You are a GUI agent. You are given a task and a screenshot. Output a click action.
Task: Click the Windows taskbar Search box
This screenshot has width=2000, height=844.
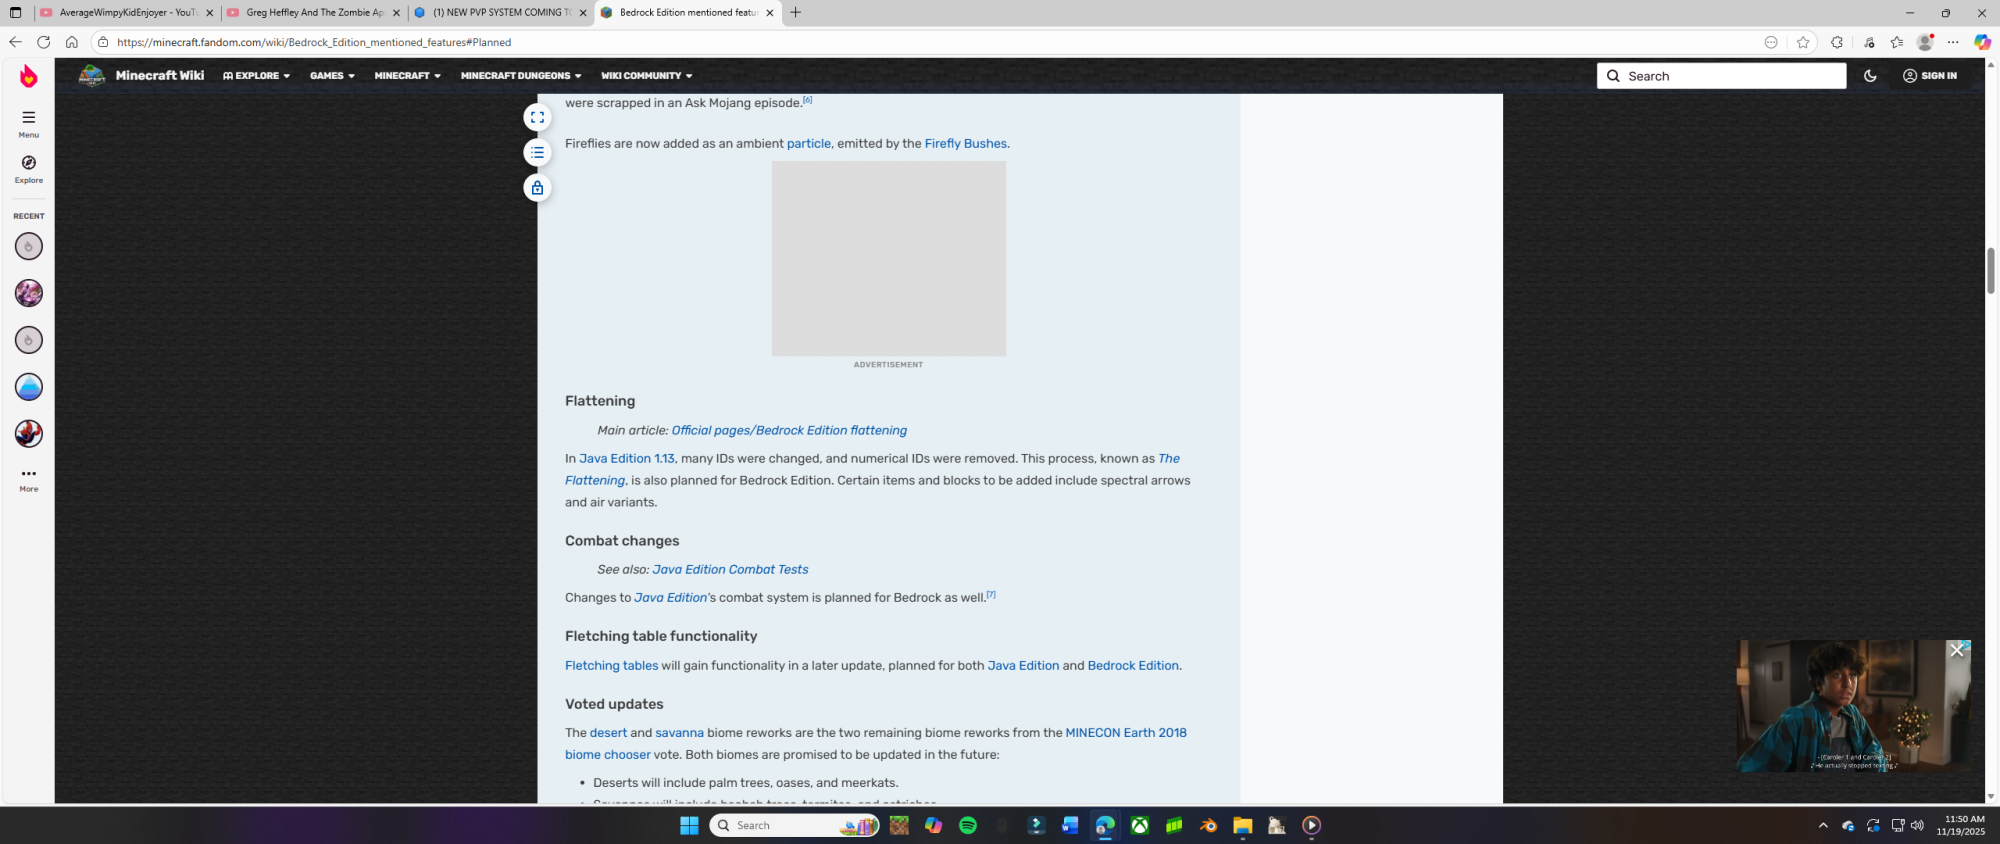[x=794, y=825]
